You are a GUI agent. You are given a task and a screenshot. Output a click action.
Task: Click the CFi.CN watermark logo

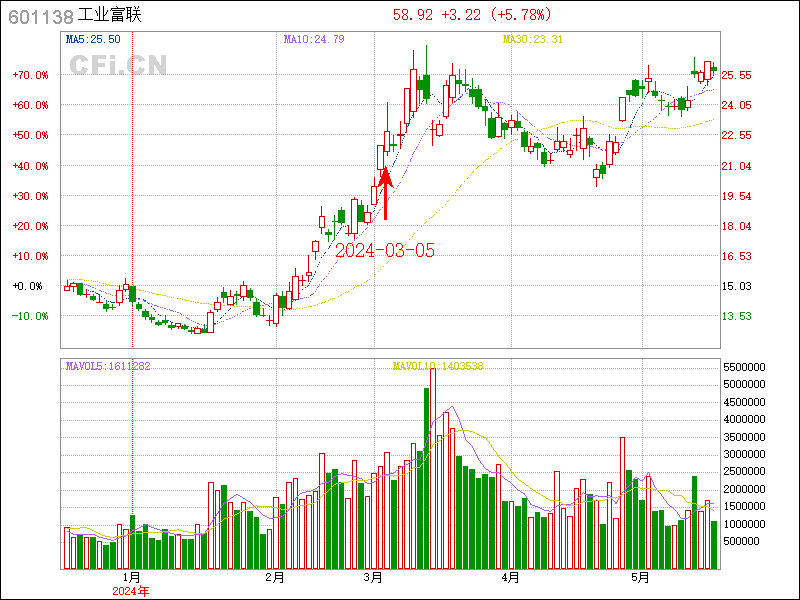(x=118, y=65)
